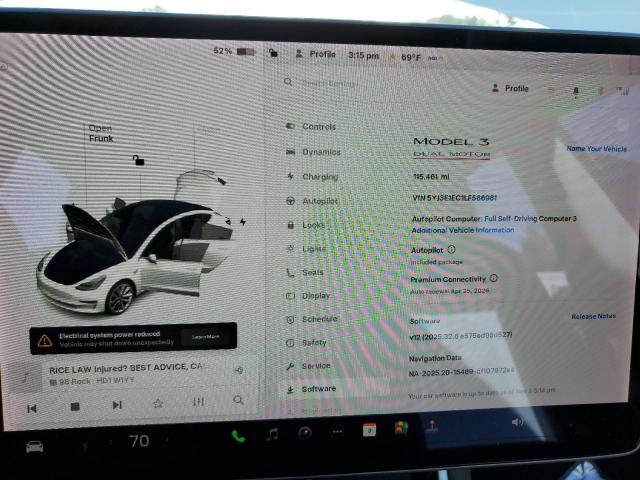Skip to previous track

click(x=32, y=408)
